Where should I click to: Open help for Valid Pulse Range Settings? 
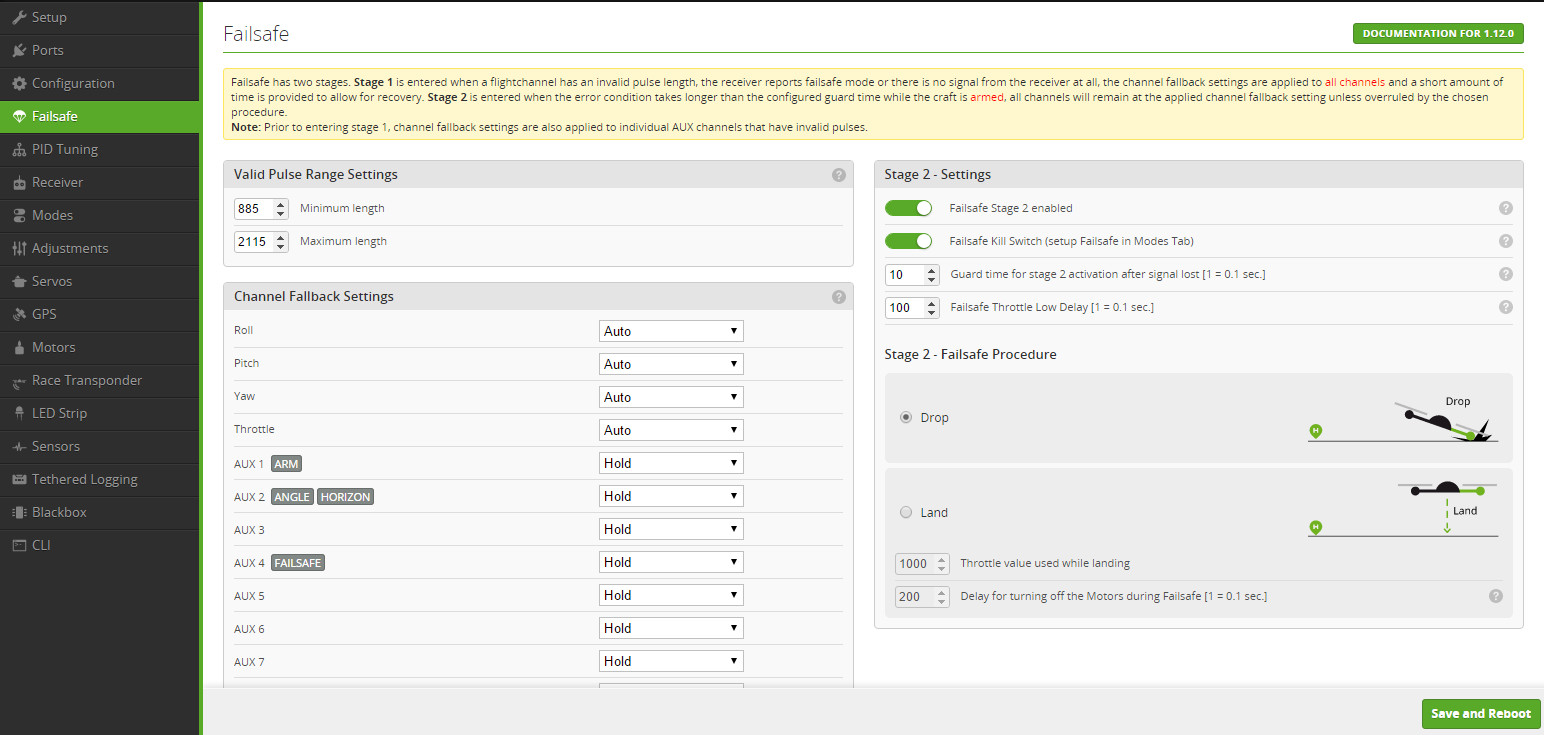[838, 174]
